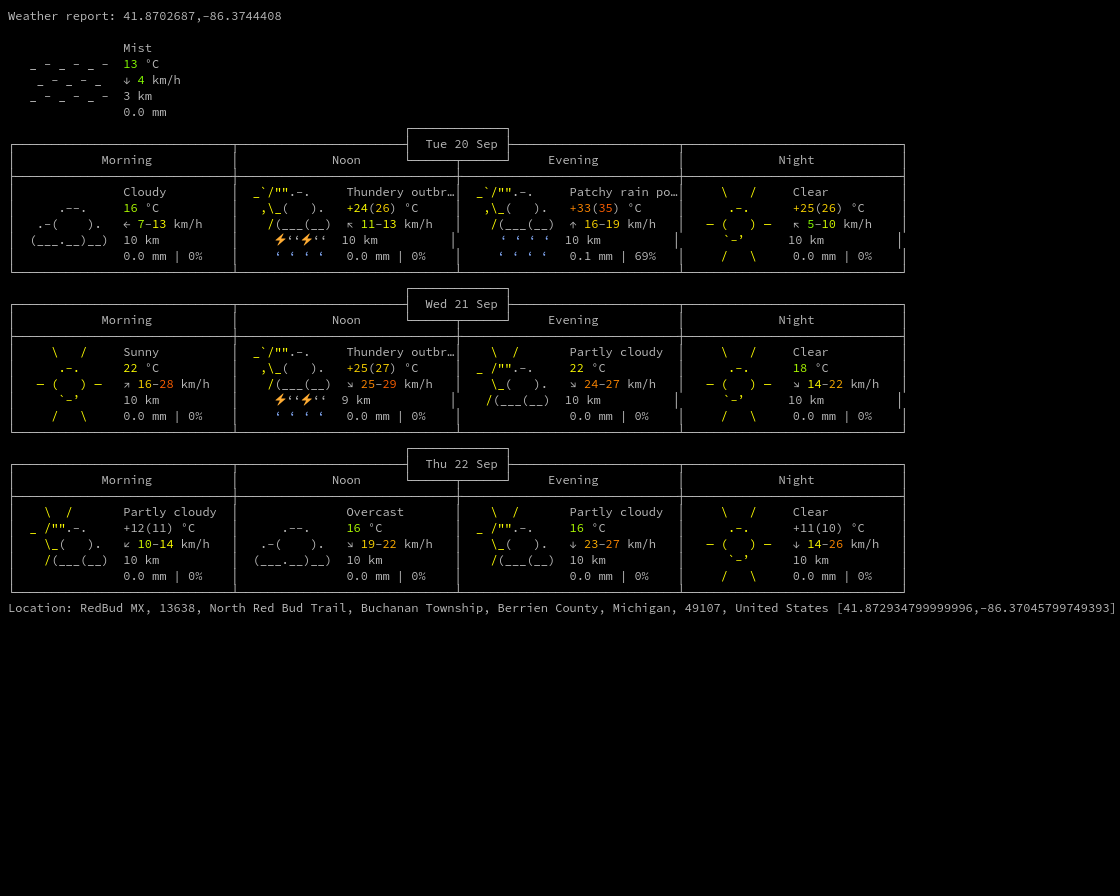Click the '14-26 km/h' wind Thursday night
Viewport: 1120px width, 896px height.
point(836,544)
